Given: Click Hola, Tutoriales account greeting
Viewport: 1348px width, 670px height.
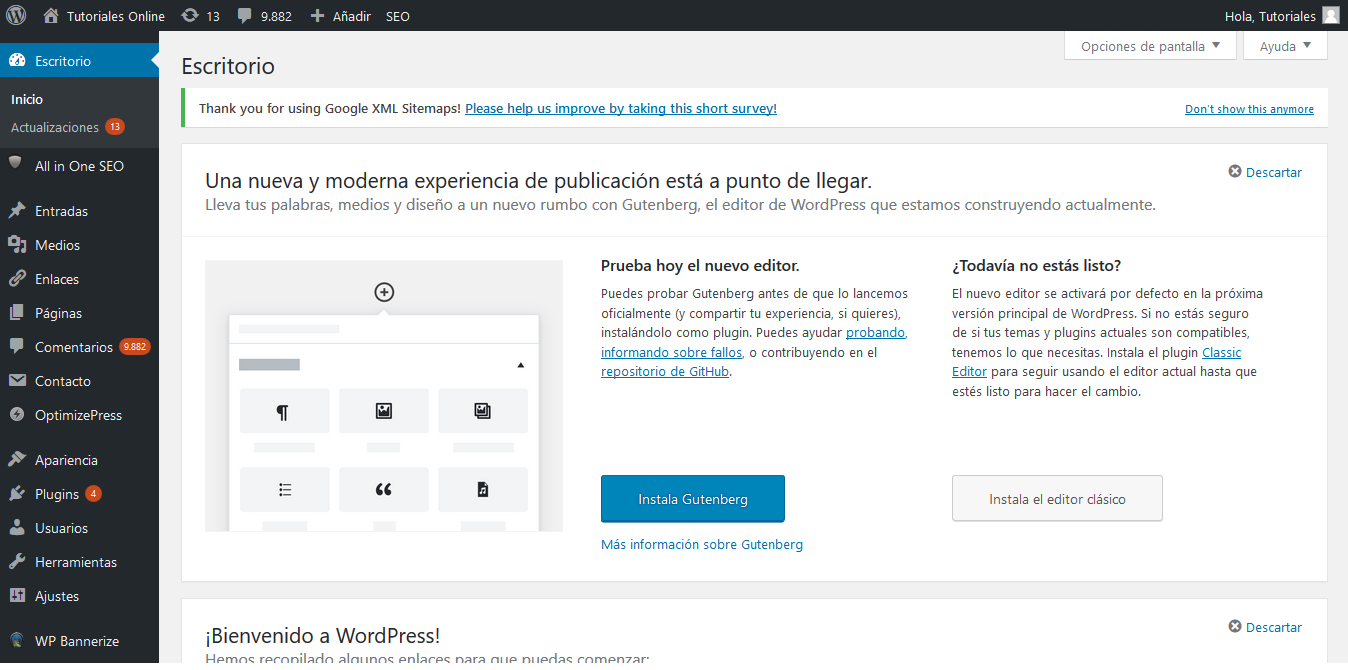Looking at the screenshot, I should [1268, 16].
